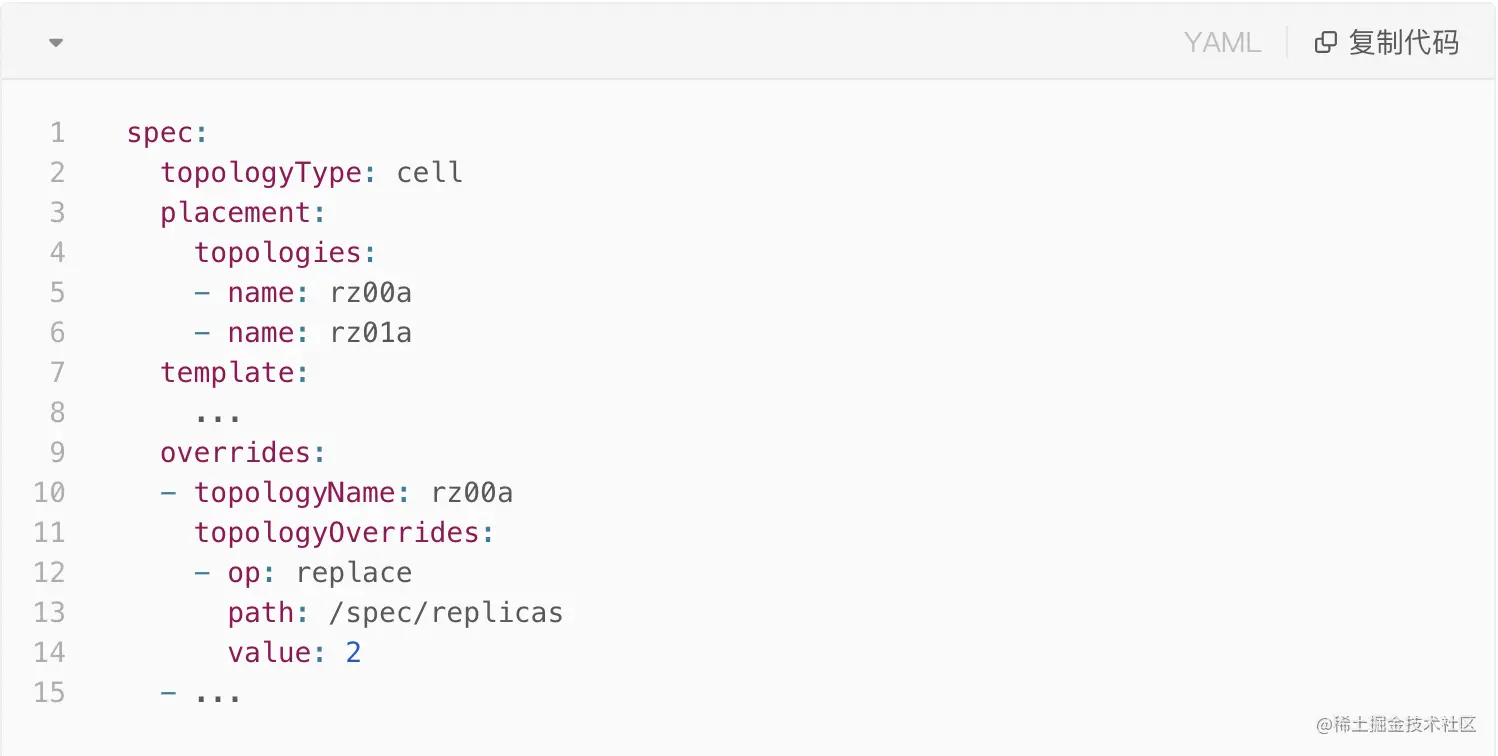
Task: Click the overrides key on line 9
Action: click(x=237, y=452)
